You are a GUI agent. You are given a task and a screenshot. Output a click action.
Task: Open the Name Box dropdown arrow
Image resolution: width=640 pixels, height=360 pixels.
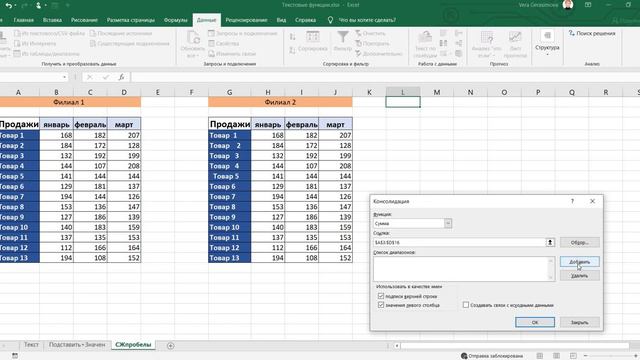[x=64, y=77]
